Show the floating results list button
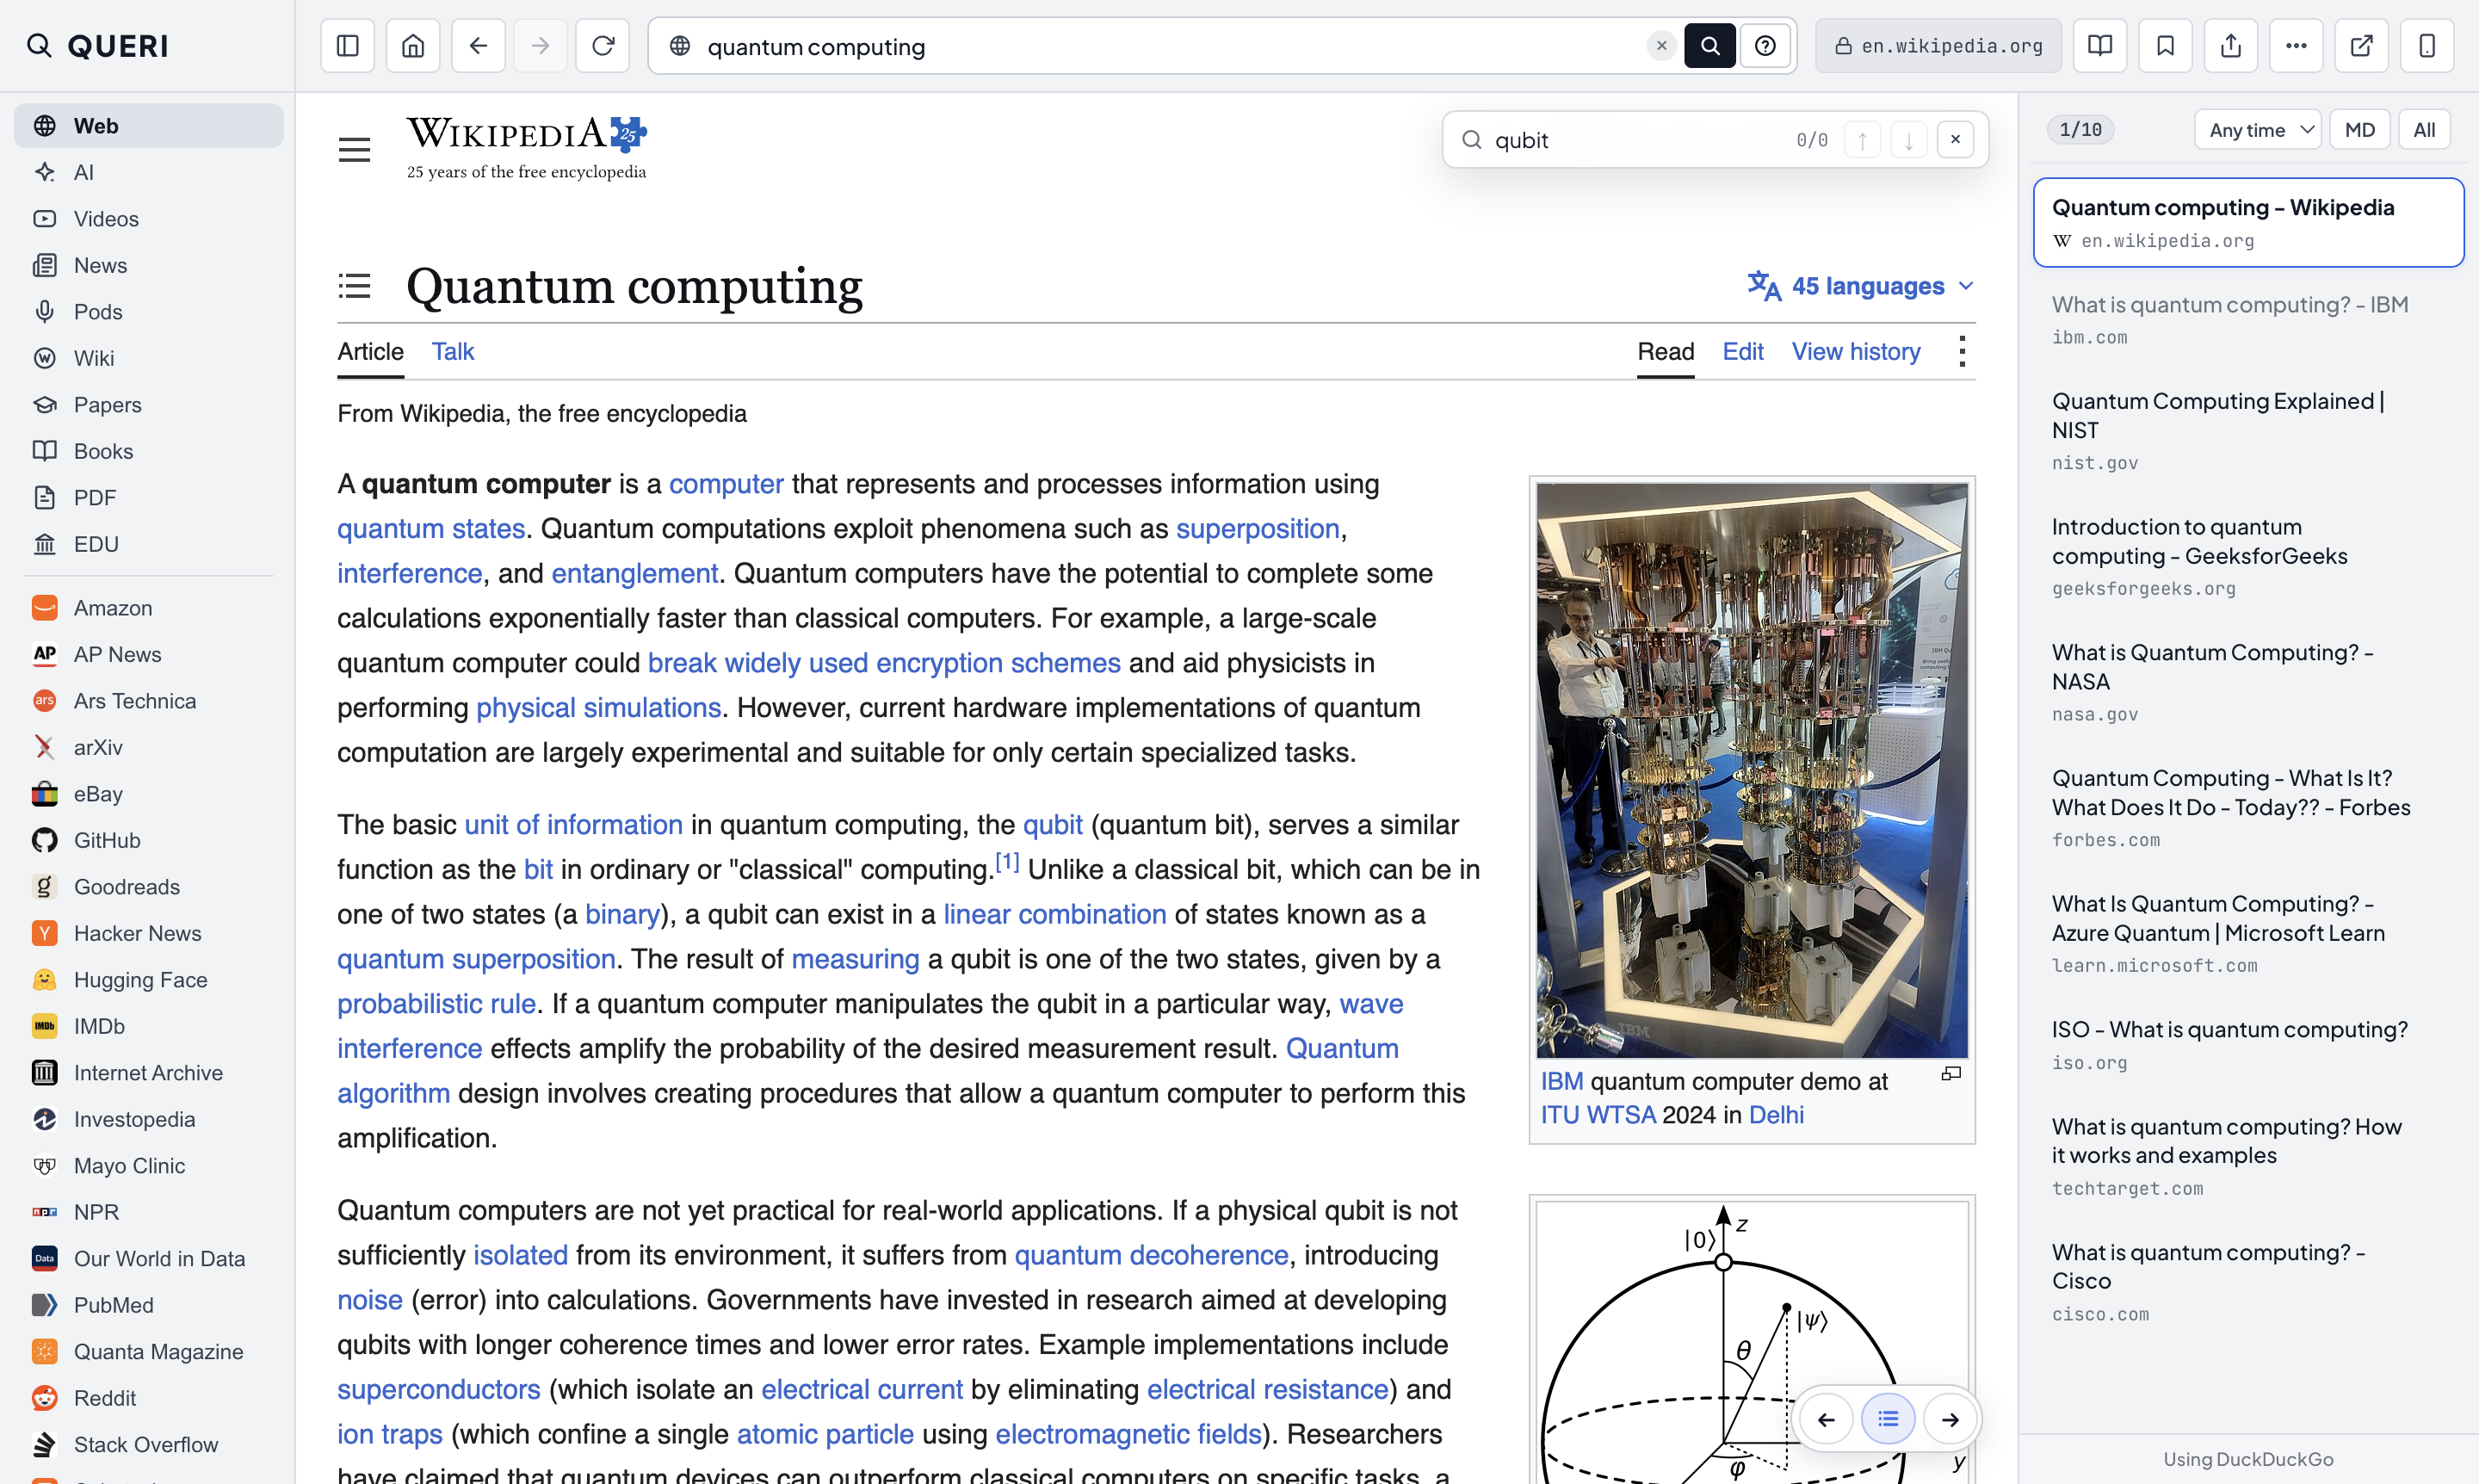2479x1484 pixels. pos(1888,1419)
